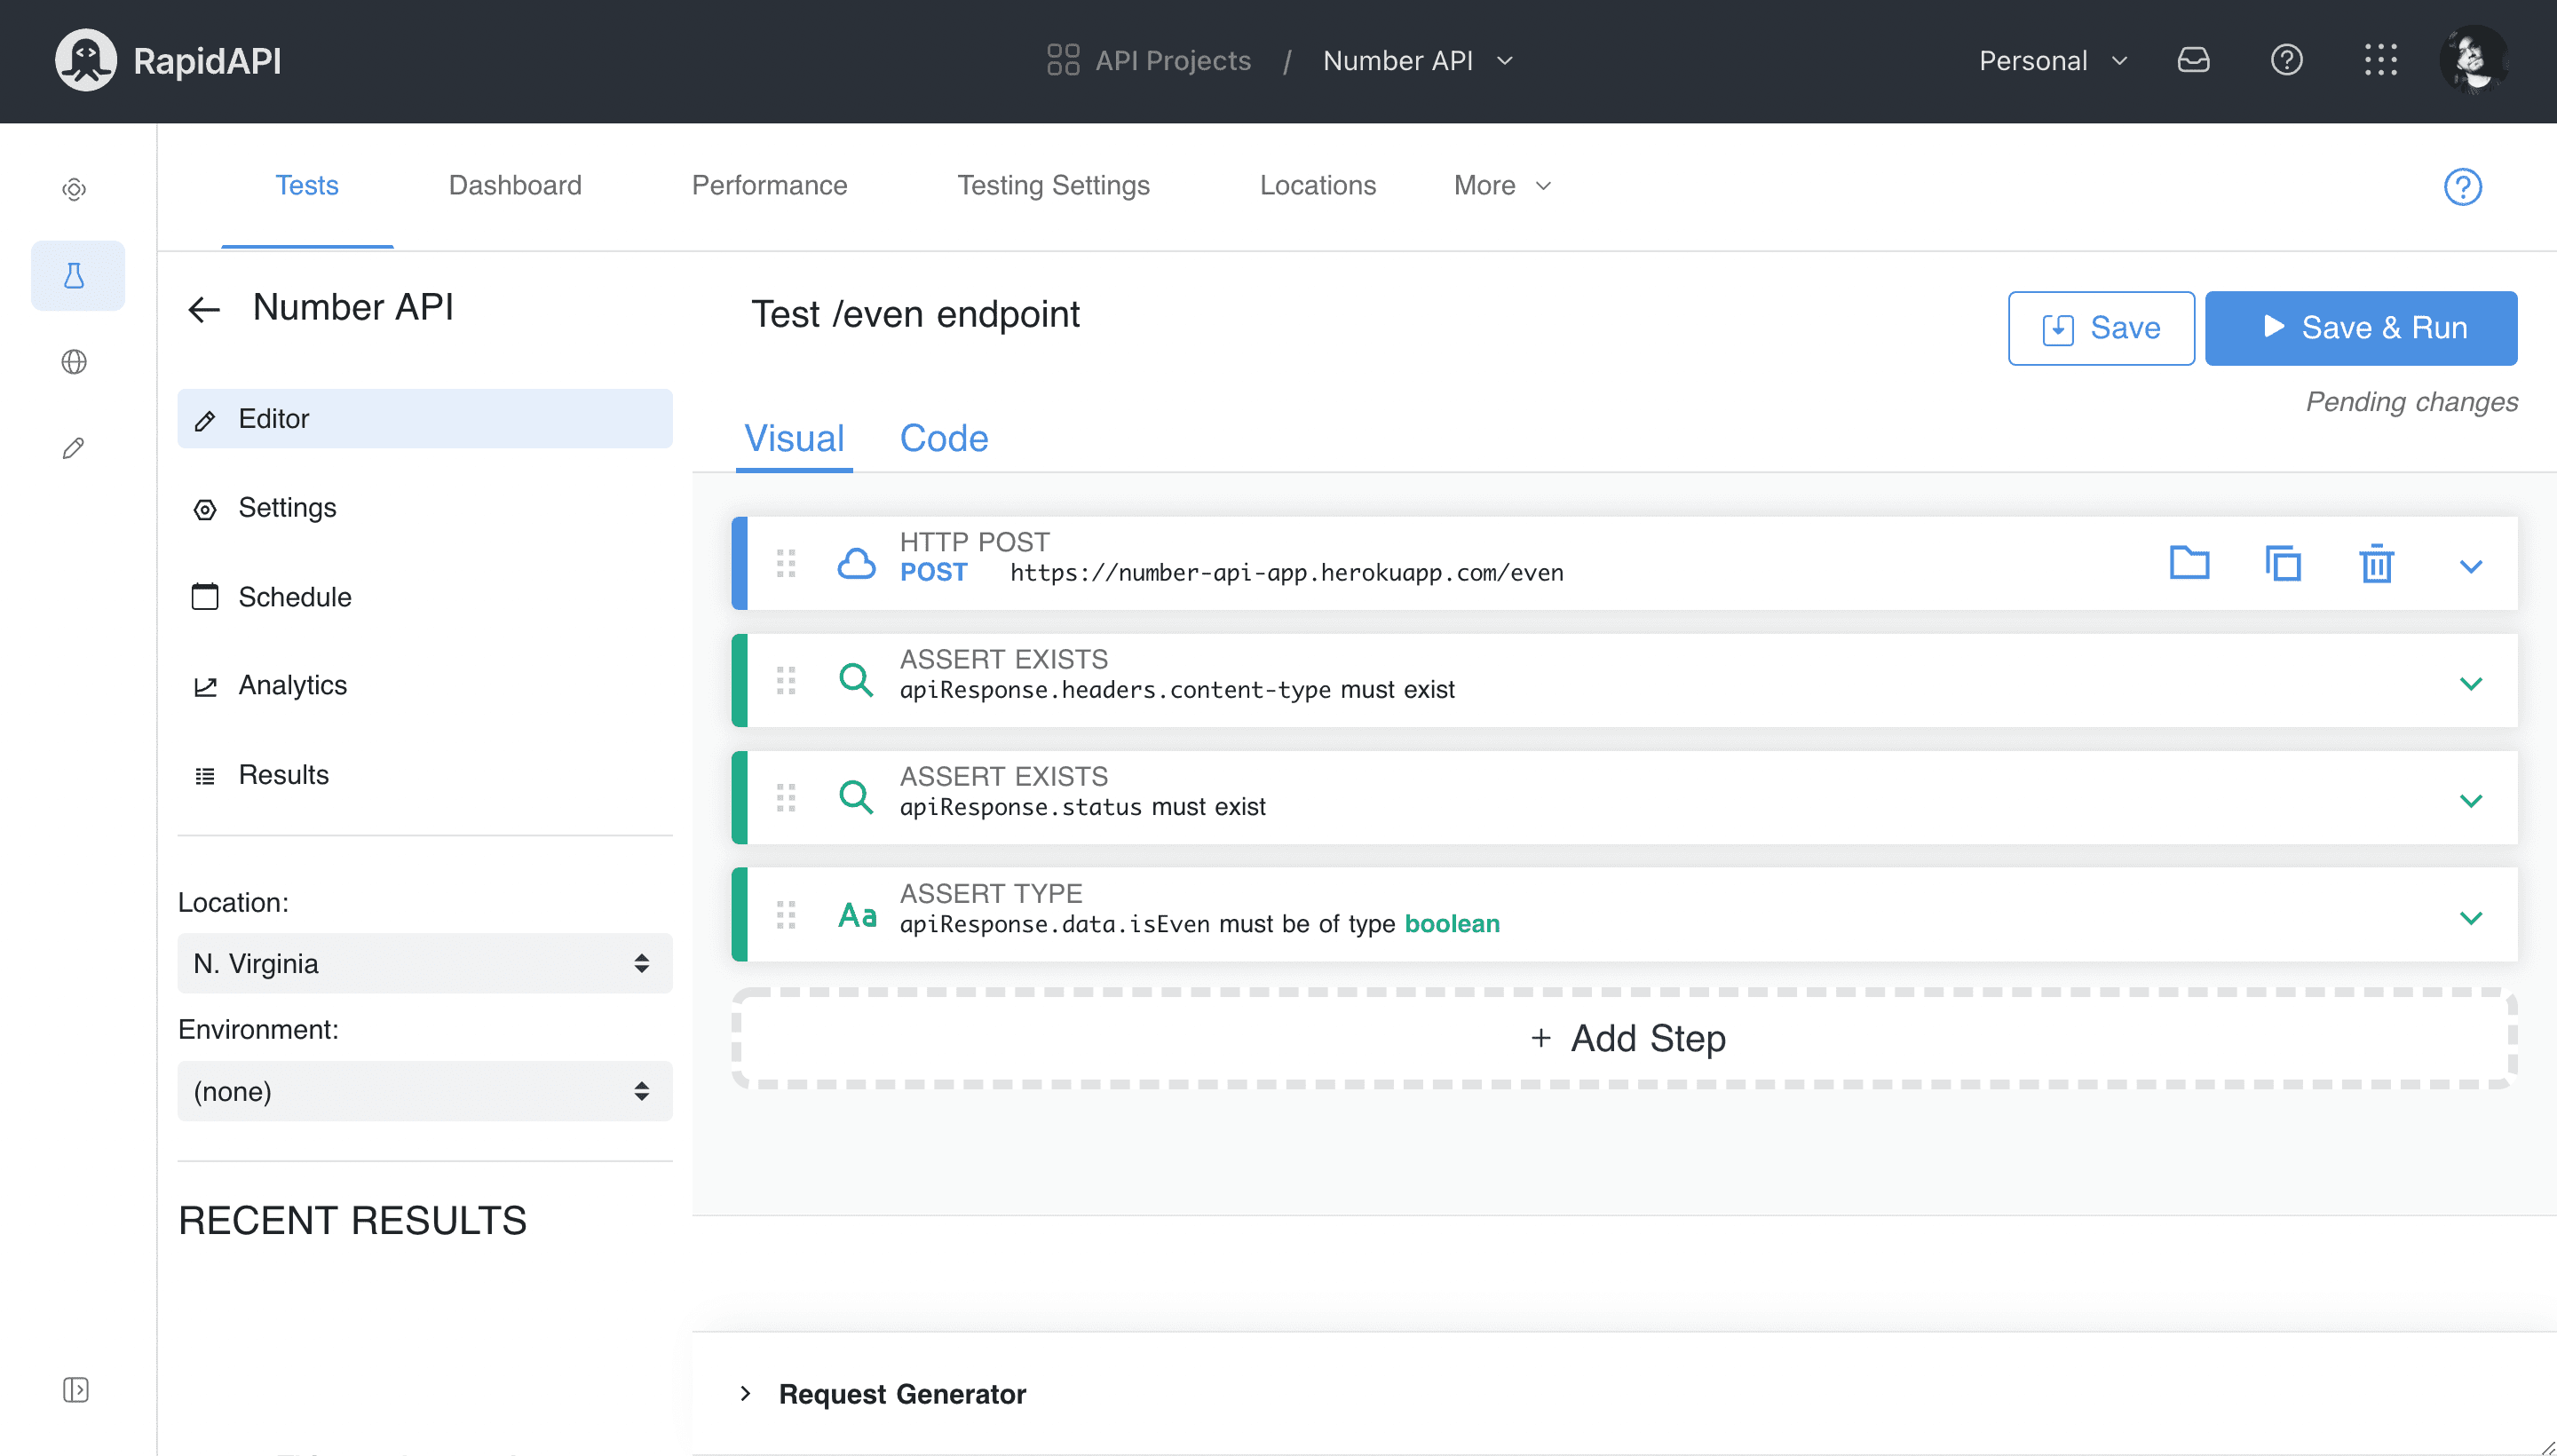Expand the HTTP POST step chevron

click(x=2470, y=566)
